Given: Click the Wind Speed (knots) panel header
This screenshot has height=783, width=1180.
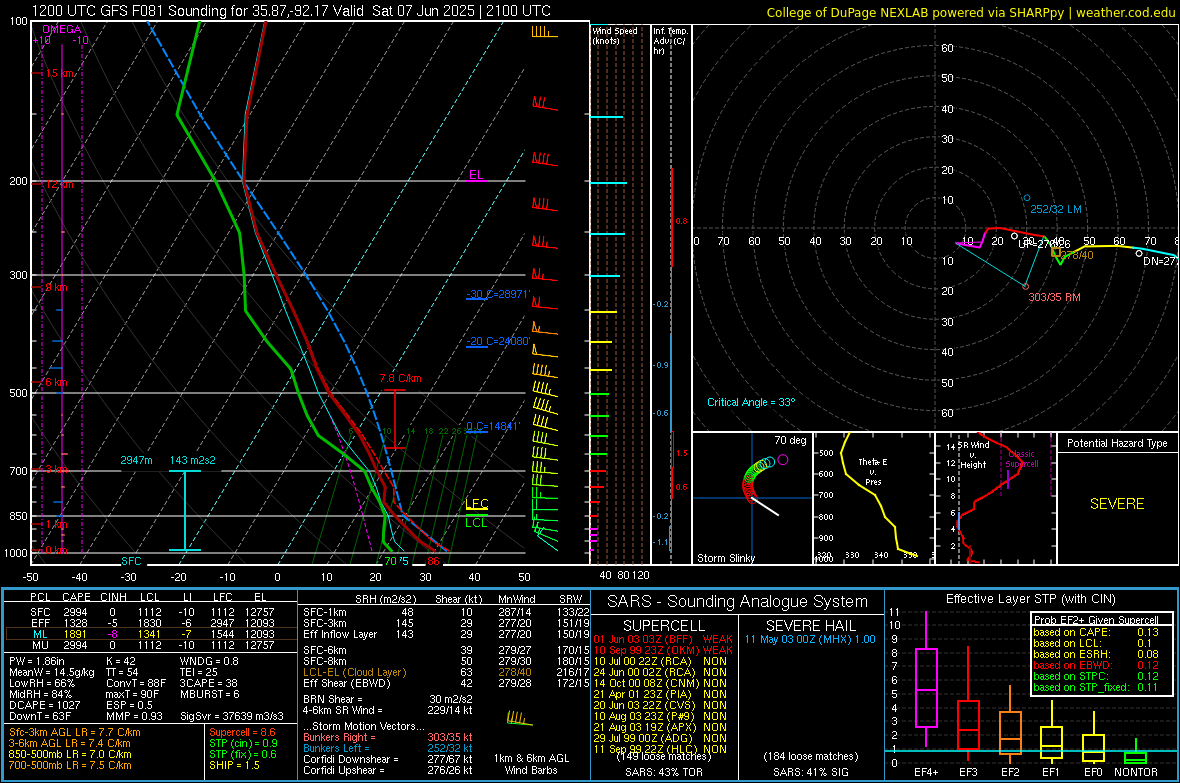Looking at the screenshot, I should tap(615, 35).
